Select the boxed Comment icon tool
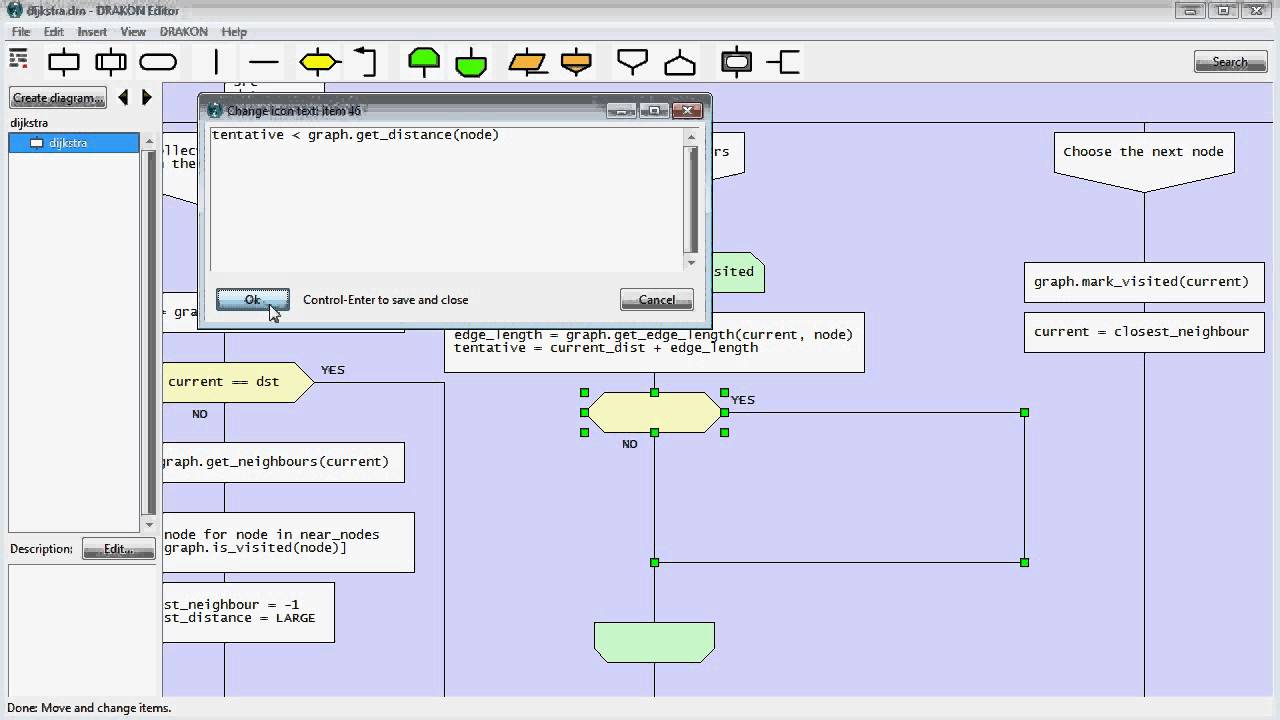Image resolution: width=1280 pixels, height=720 pixels. [737, 62]
